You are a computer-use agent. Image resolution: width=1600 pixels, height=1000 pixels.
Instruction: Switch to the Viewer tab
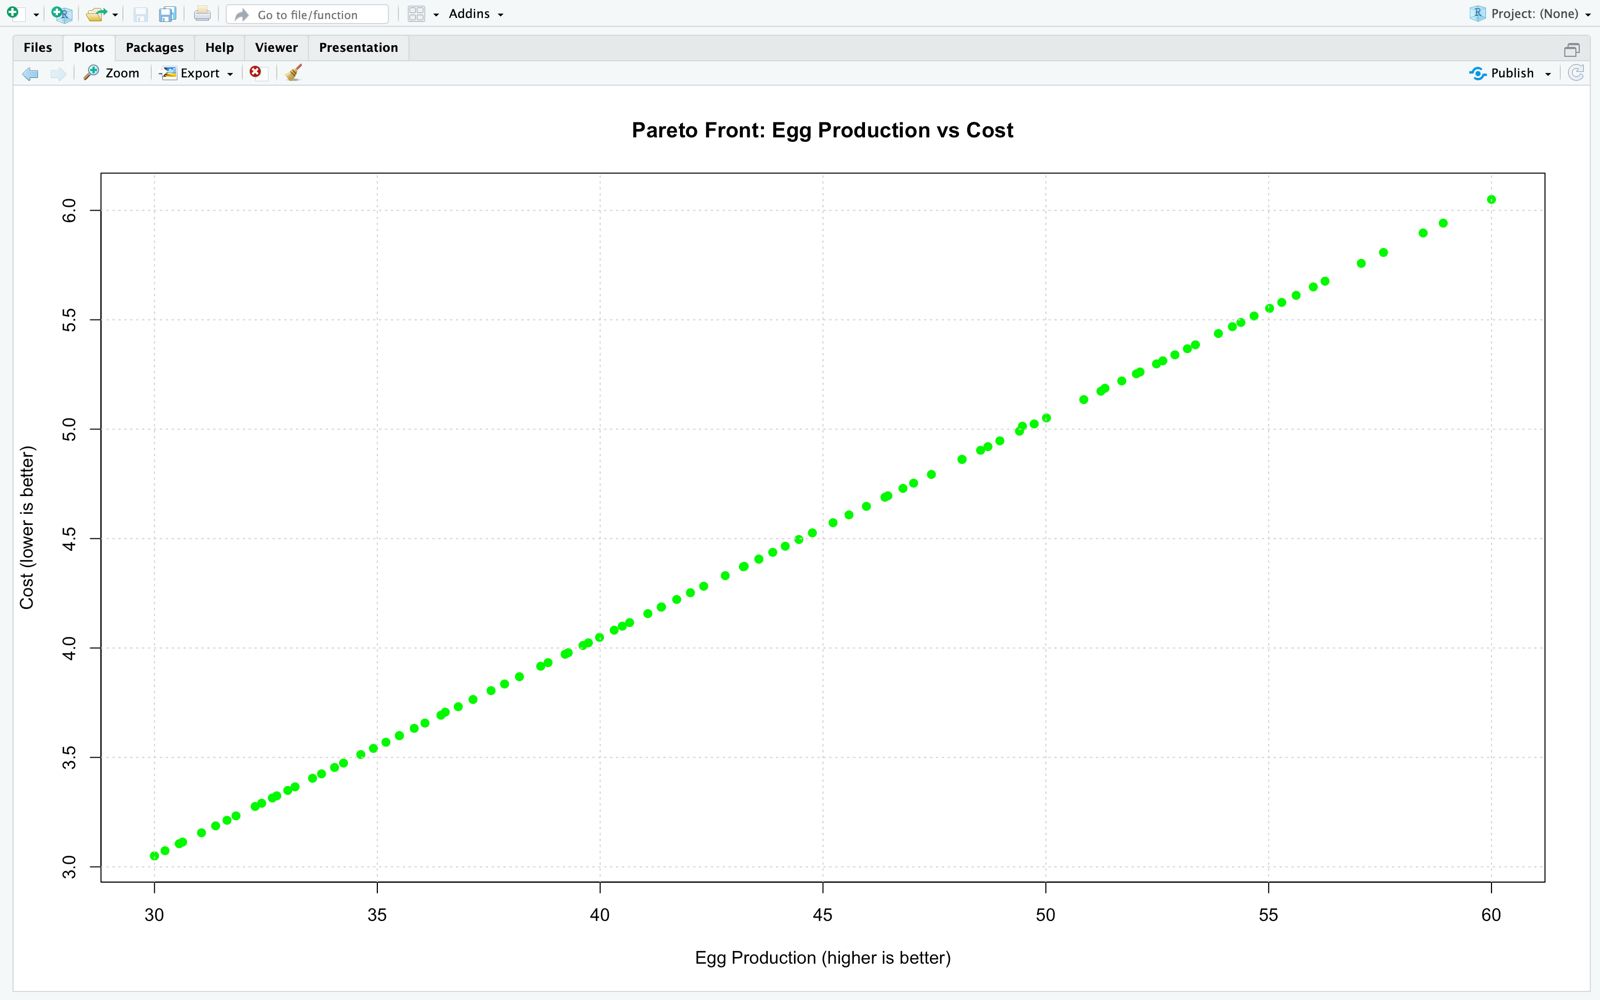coord(276,47)
